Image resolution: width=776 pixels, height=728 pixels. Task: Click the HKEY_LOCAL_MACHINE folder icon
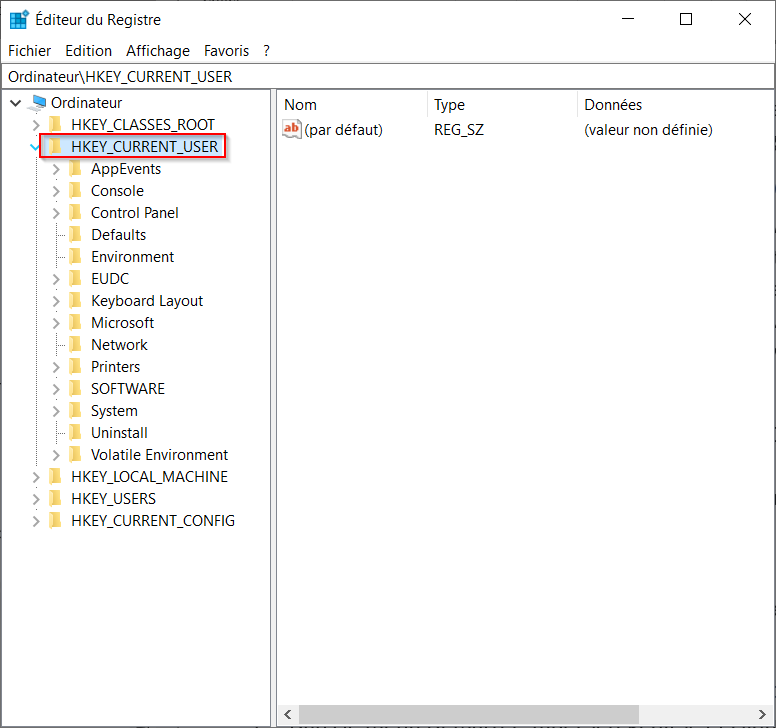pos(55,477)
